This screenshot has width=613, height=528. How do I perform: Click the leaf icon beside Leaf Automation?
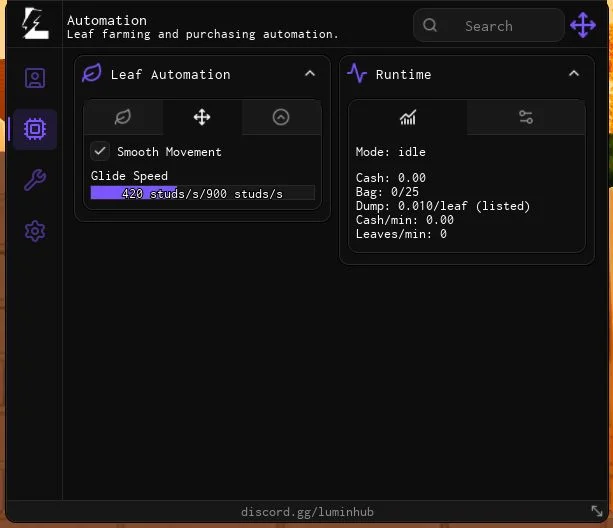(x=92, y=73)
